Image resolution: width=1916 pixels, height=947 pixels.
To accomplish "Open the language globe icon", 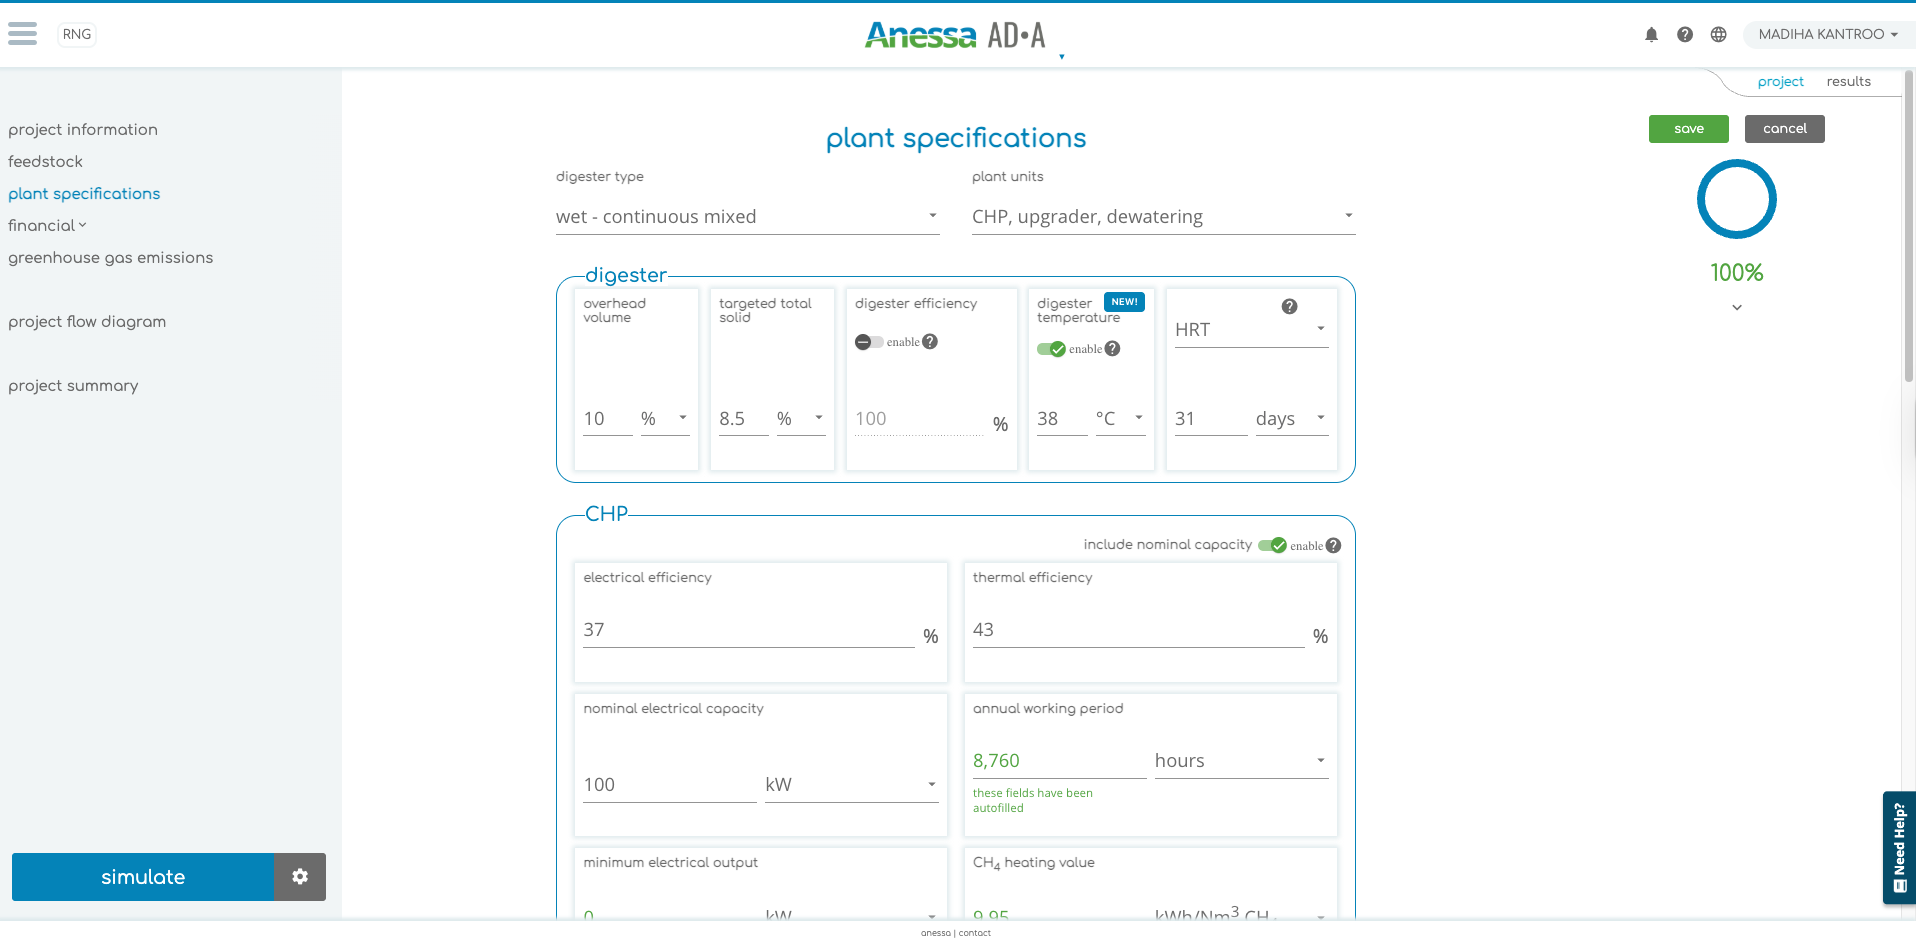I will 1718,34.
